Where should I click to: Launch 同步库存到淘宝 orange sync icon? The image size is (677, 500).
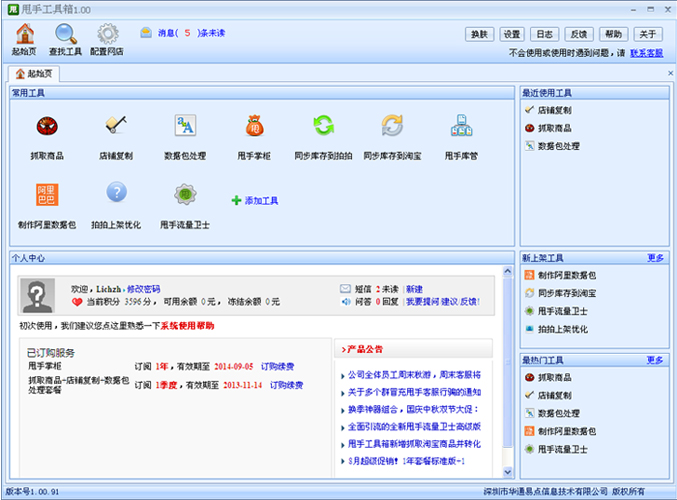point(392,126)
